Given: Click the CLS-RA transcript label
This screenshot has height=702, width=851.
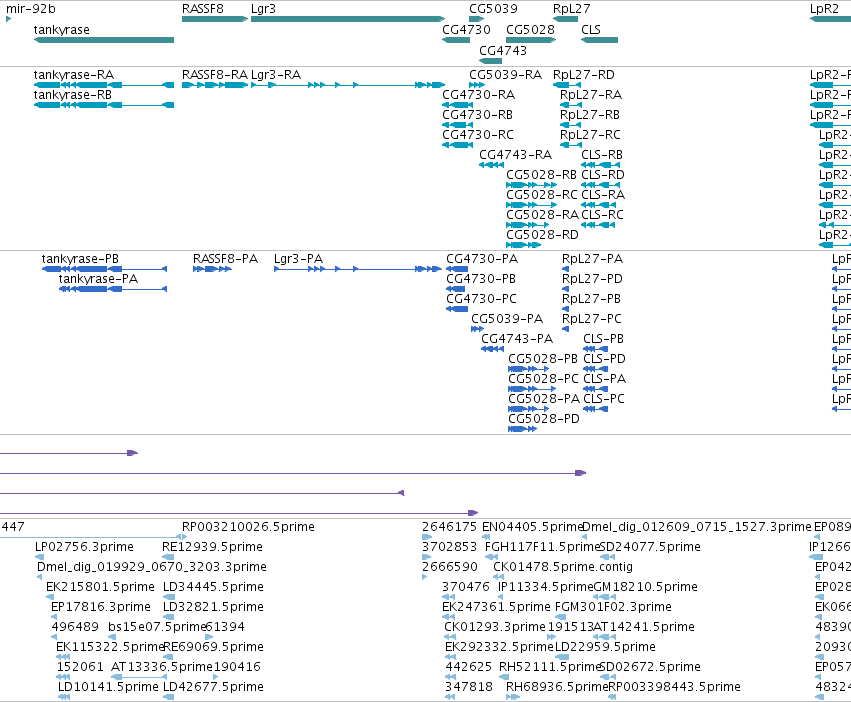Looking at the screenshot, I should click(x=602, y=195).
